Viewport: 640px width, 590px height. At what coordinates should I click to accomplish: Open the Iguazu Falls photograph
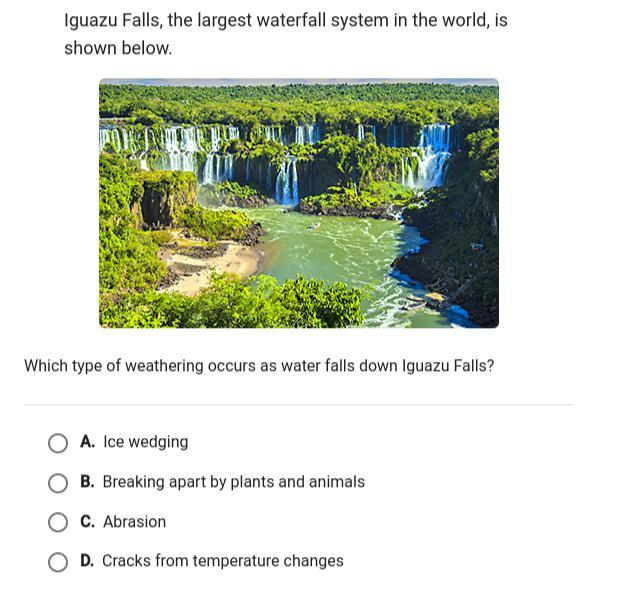point(299,203)
